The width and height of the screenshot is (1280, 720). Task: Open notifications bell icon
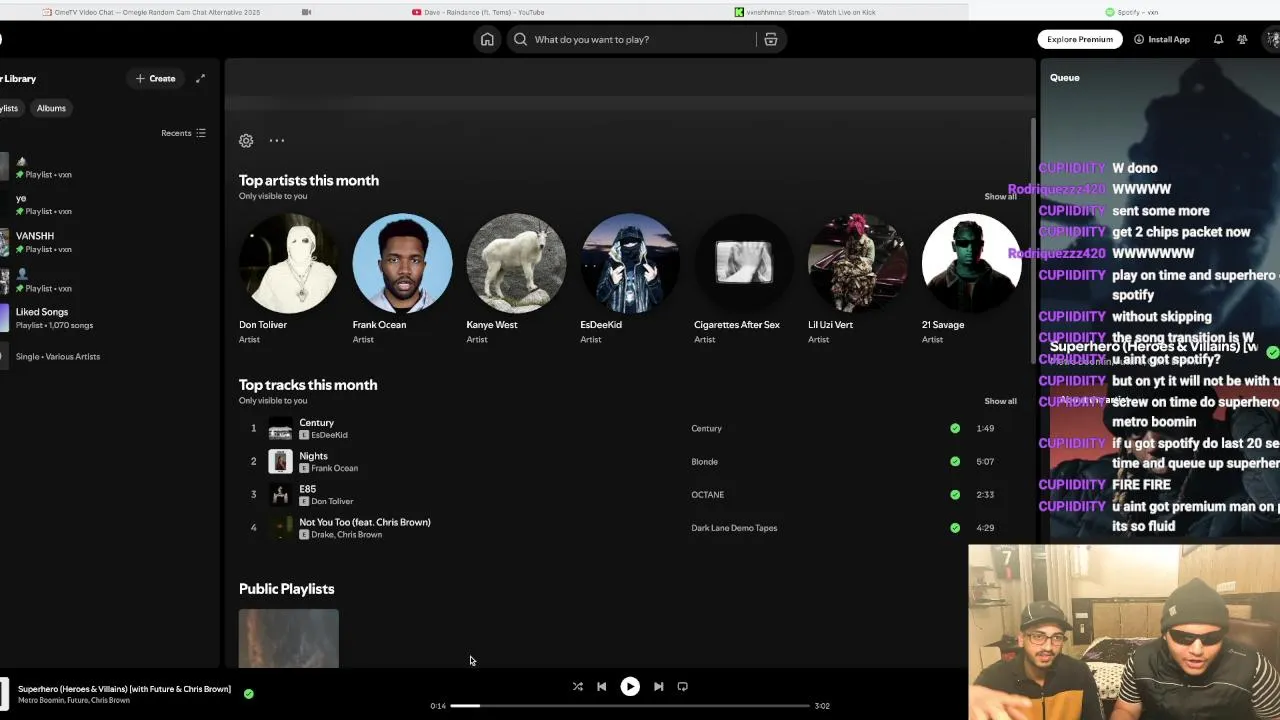click(1218, 39)
